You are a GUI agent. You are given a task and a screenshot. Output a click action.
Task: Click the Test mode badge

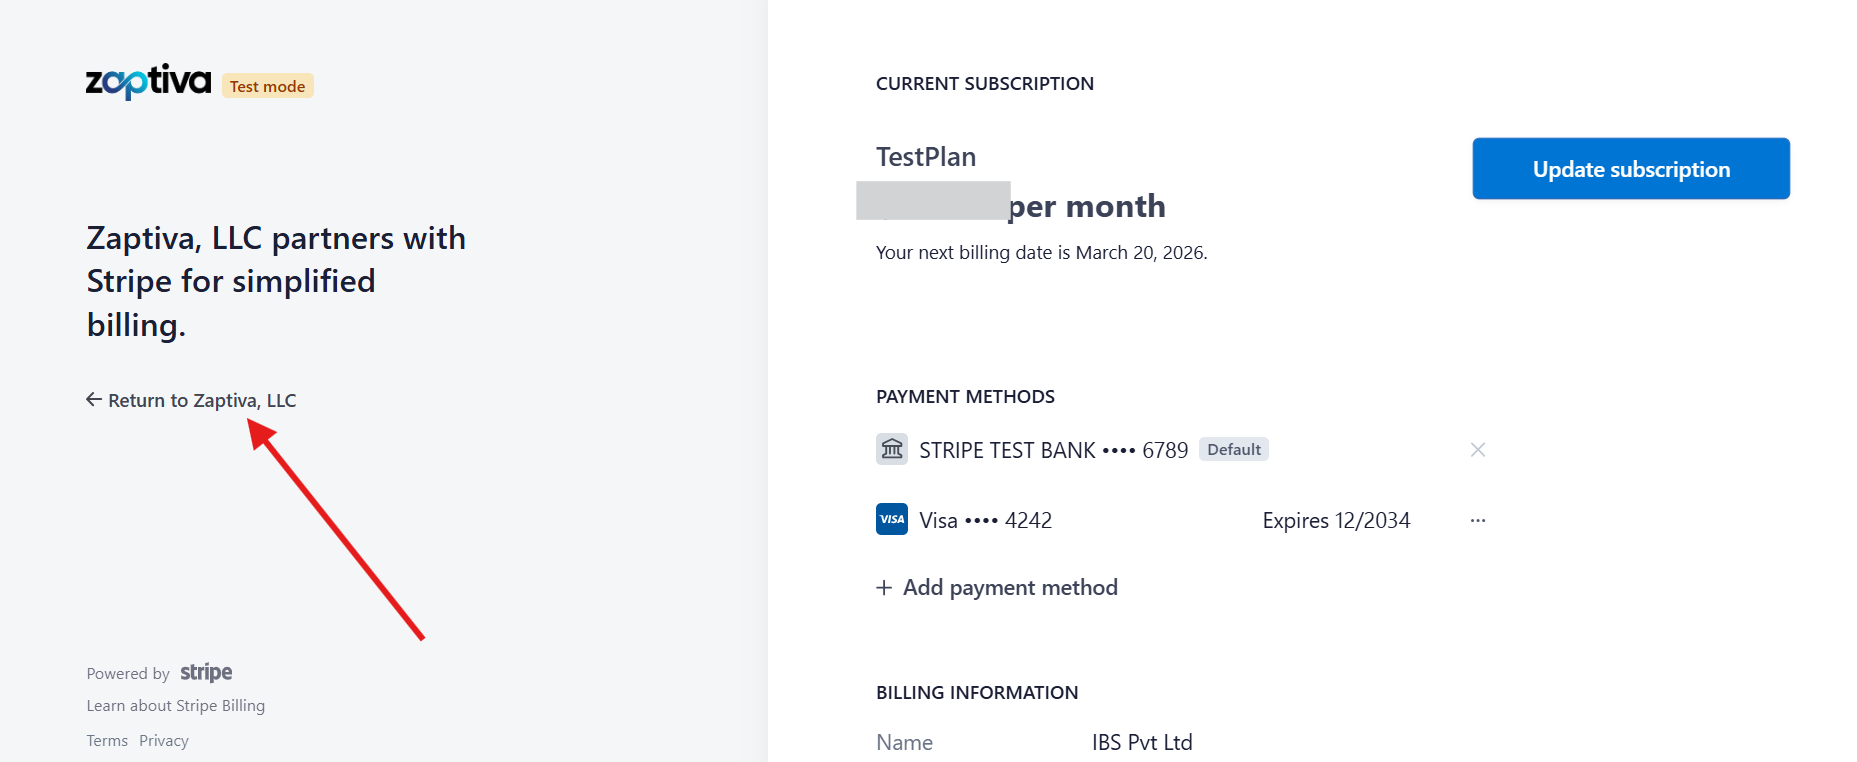coord(267,86)
